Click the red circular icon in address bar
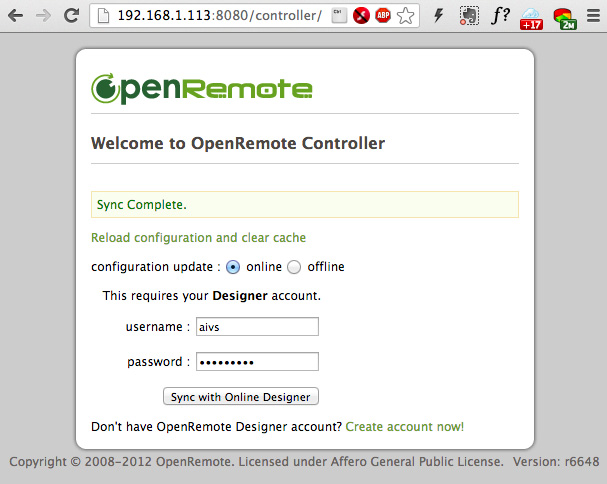The height and width of the screenshot is (484, 607). click(x=362, y=16)
